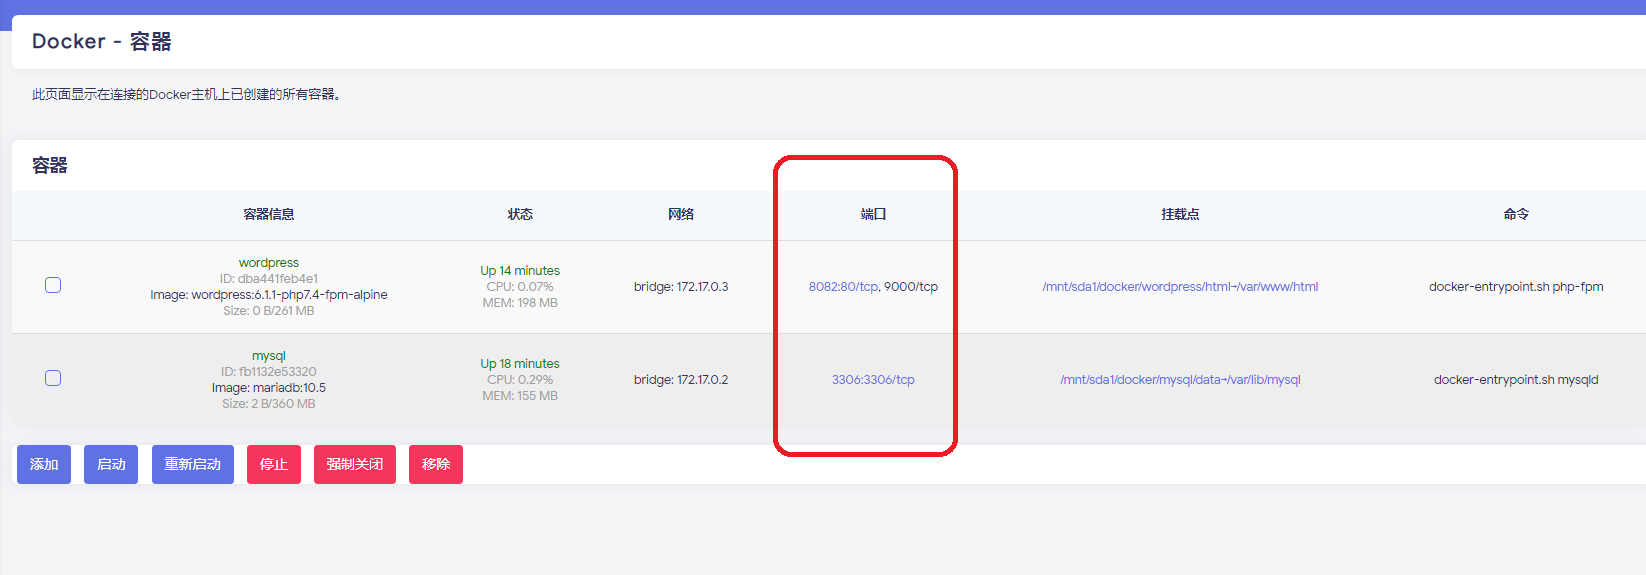
Task: Click the Up 14 minutes status text
Action: tap(520, 271)
